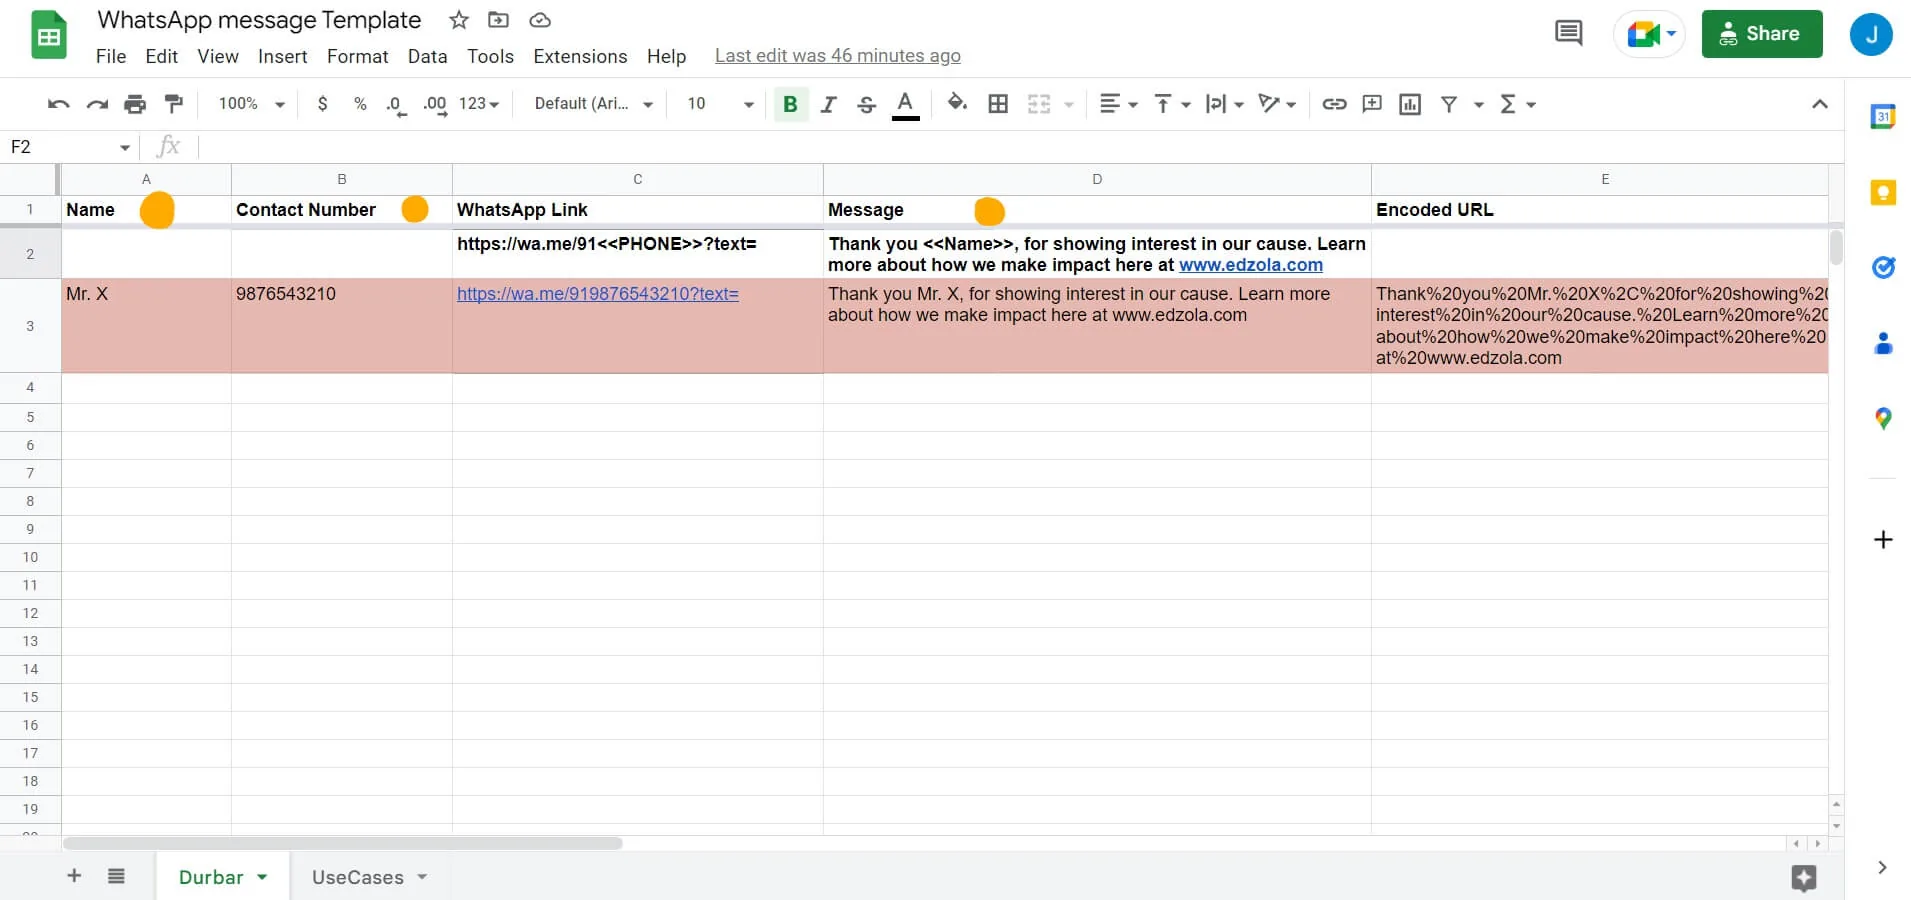1911x900 pixels.
Task: Open the wa.me link in cell C3
Action: 597,294
